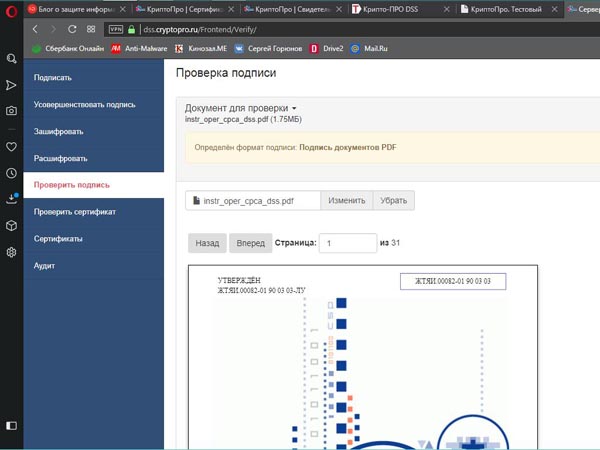Toggle the sidebar panel icon at bottom
The width and height of the screenshot is (600, 450).
(x=11, y=426)
